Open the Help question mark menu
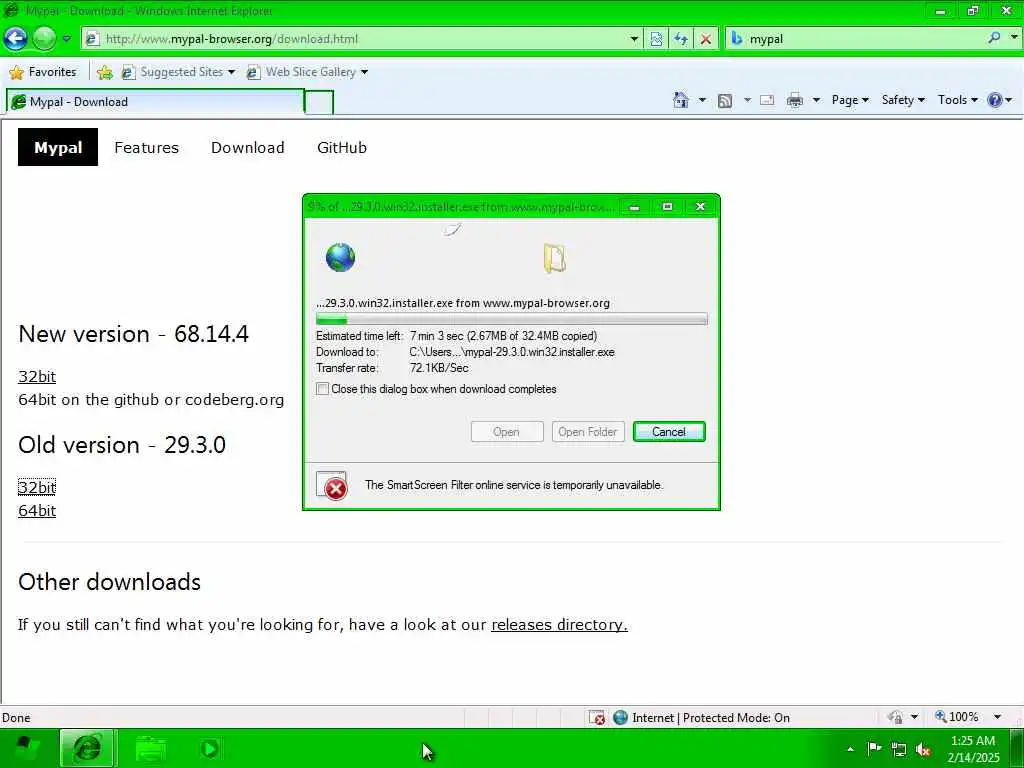This screenshot has width=1024, height=768. (x=999, y=100)
